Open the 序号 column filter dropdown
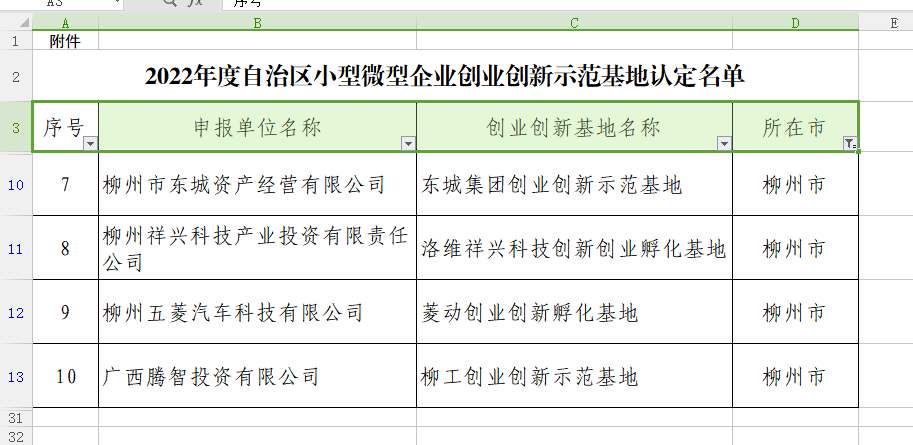913x445 pixels. click(x=91, y=144)
